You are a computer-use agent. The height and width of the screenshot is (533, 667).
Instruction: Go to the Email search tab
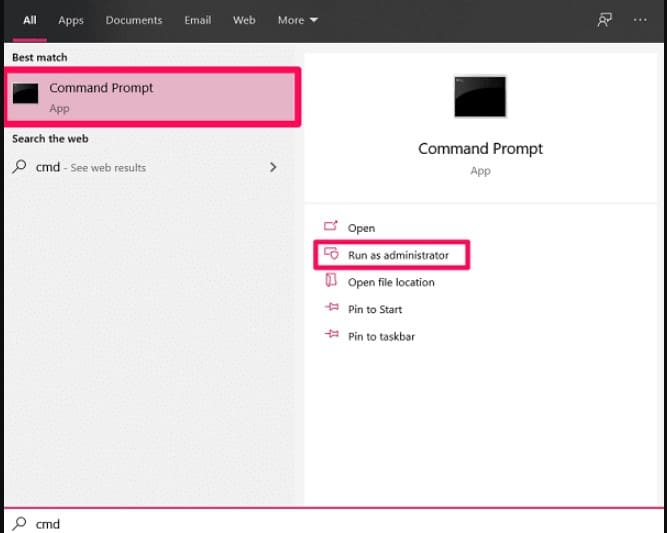click(198, 20)
